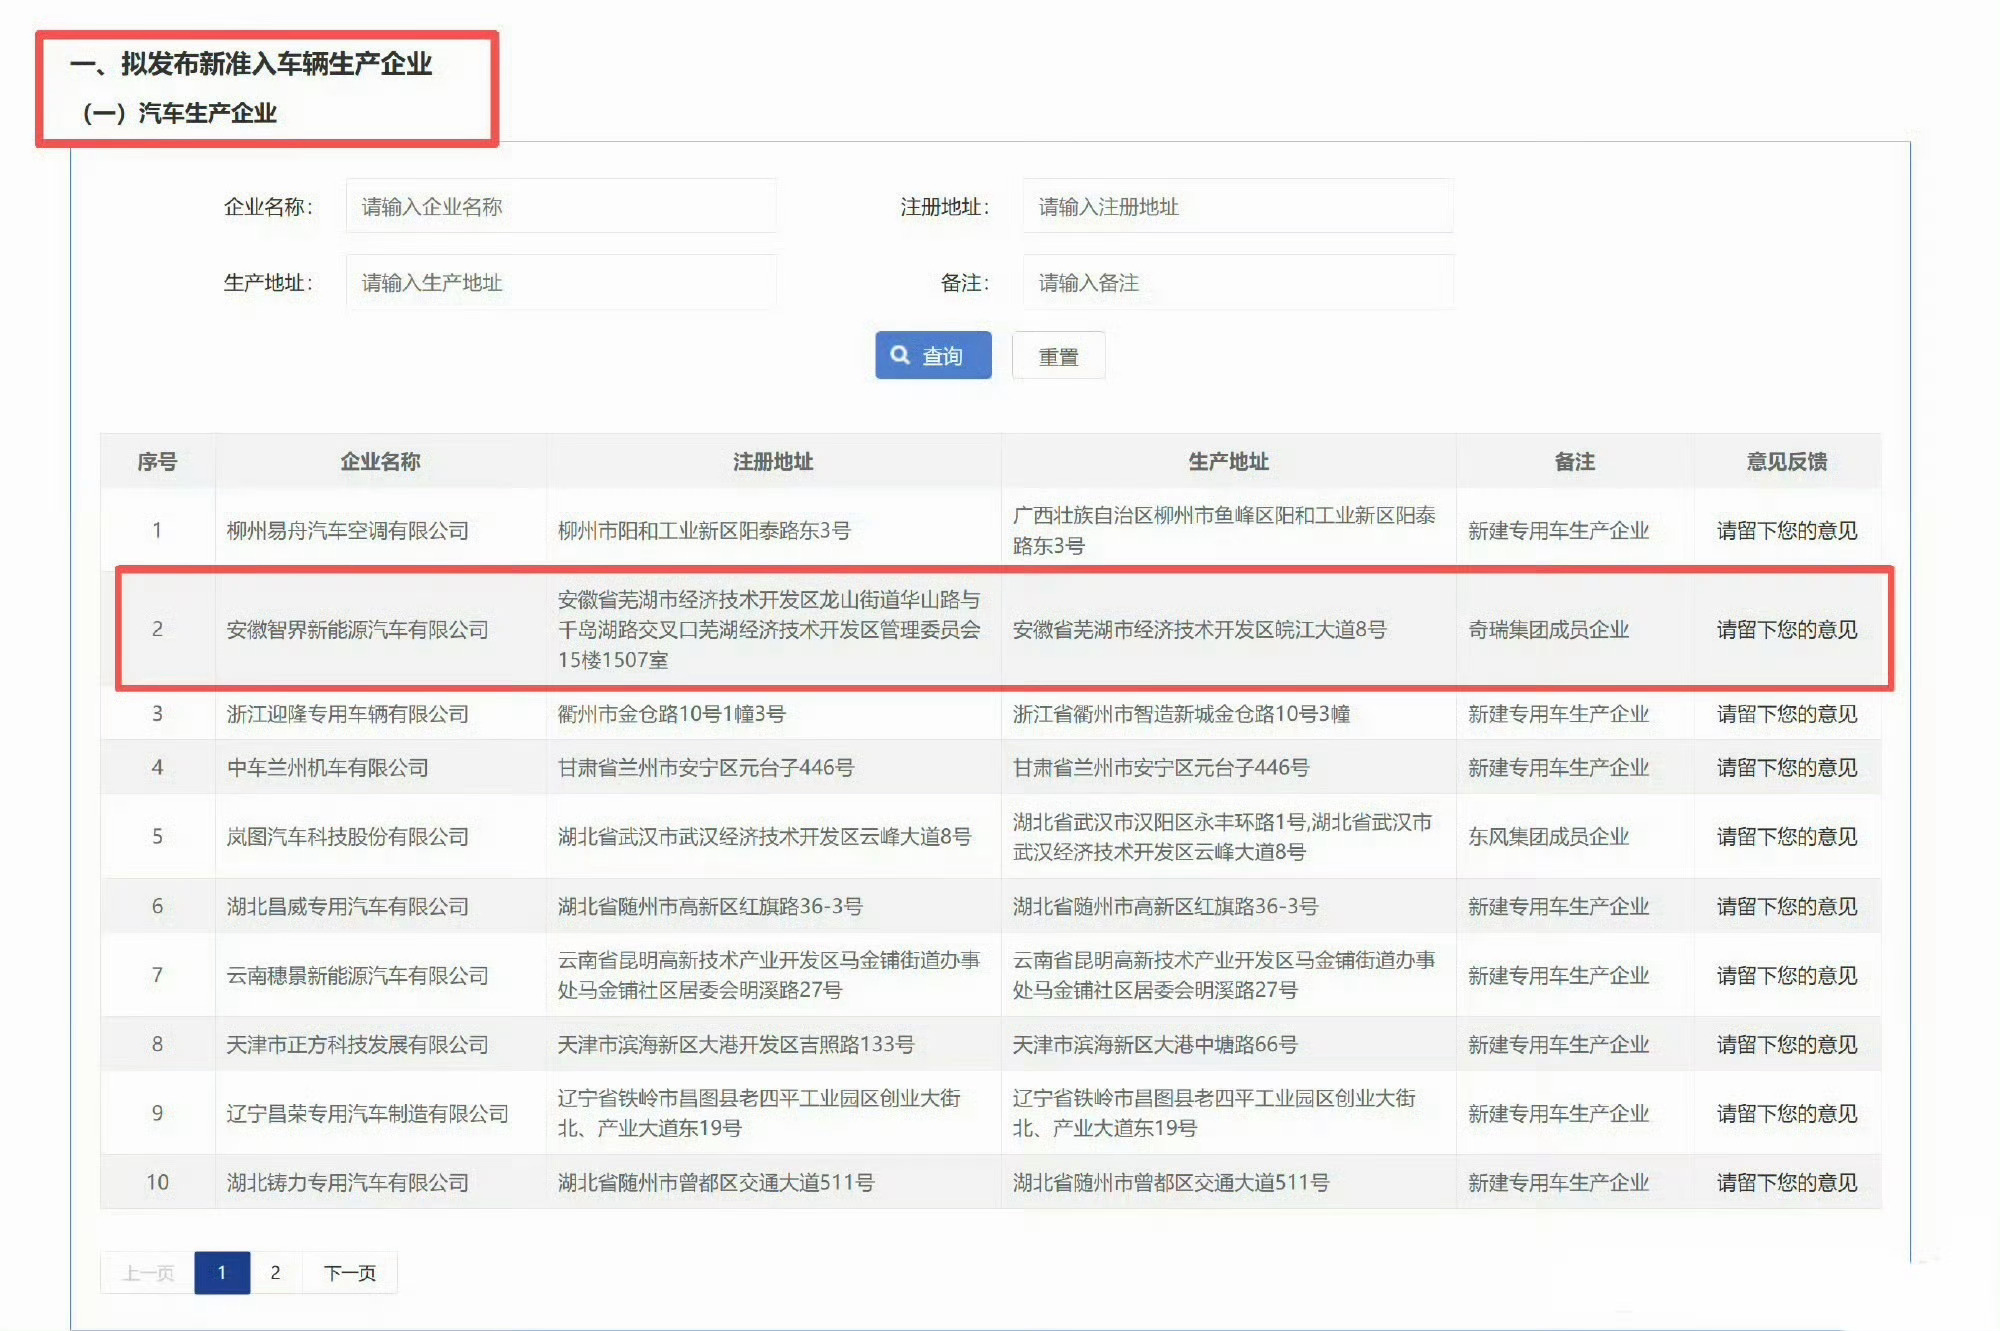Click the 序号 column header
The image size is (2000, 1331).
(x=157, y=461)
